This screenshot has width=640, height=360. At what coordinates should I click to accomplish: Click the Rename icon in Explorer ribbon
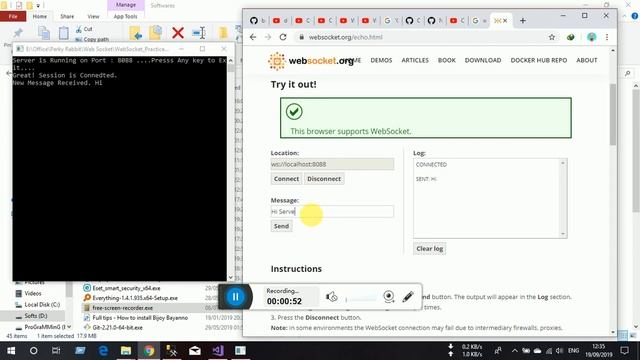199,33
